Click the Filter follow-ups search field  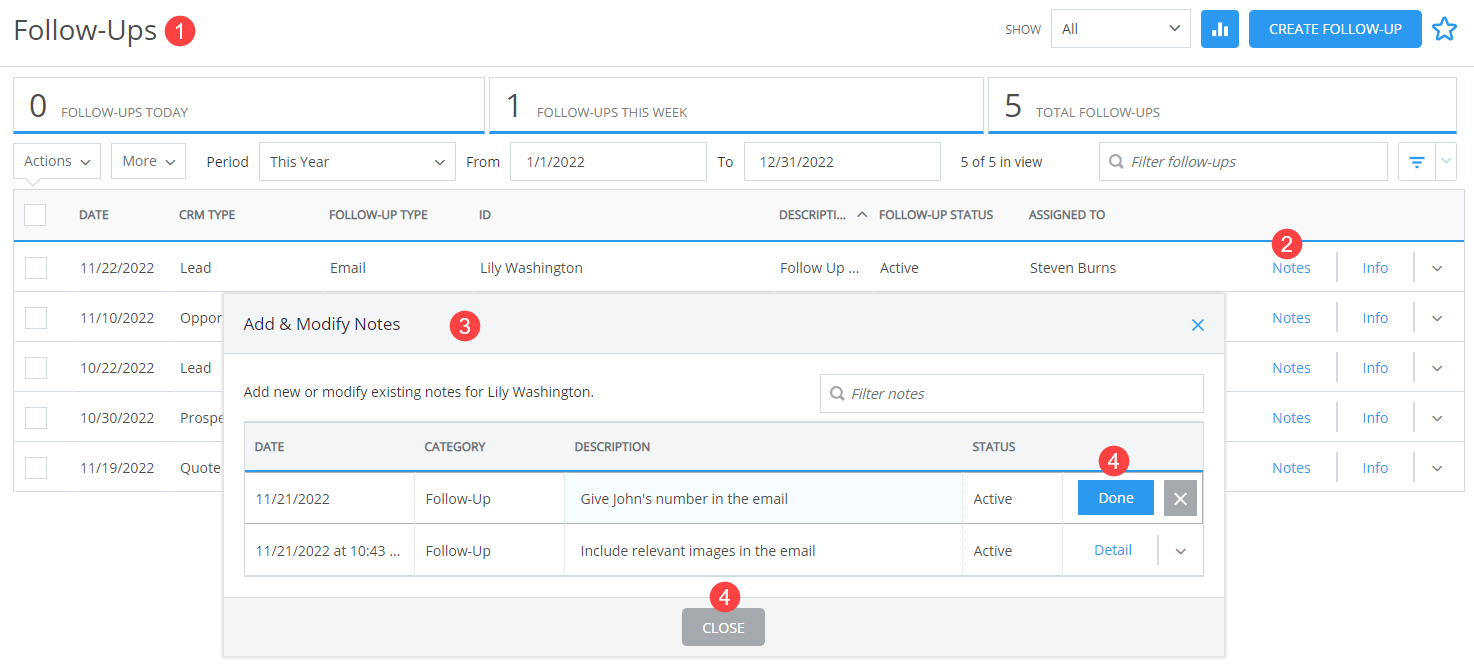coord(1243,162)
